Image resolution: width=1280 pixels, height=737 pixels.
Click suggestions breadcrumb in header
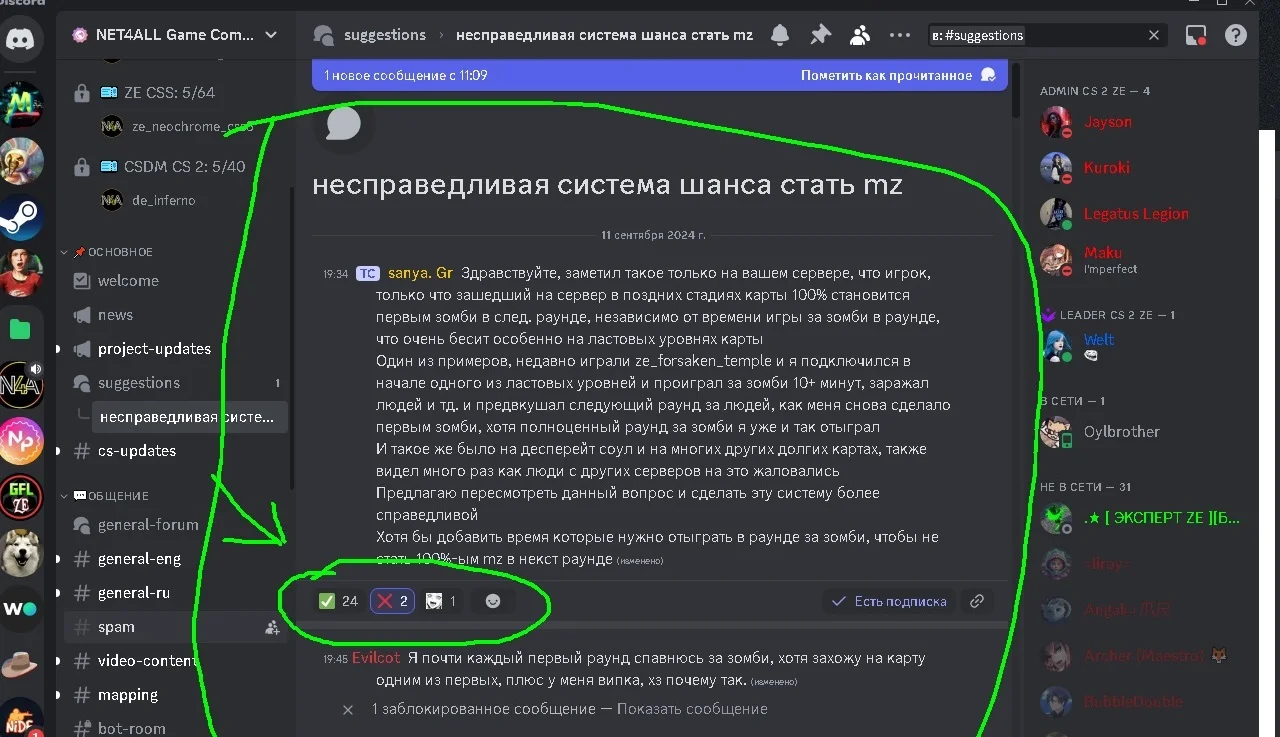click(384, 35)
